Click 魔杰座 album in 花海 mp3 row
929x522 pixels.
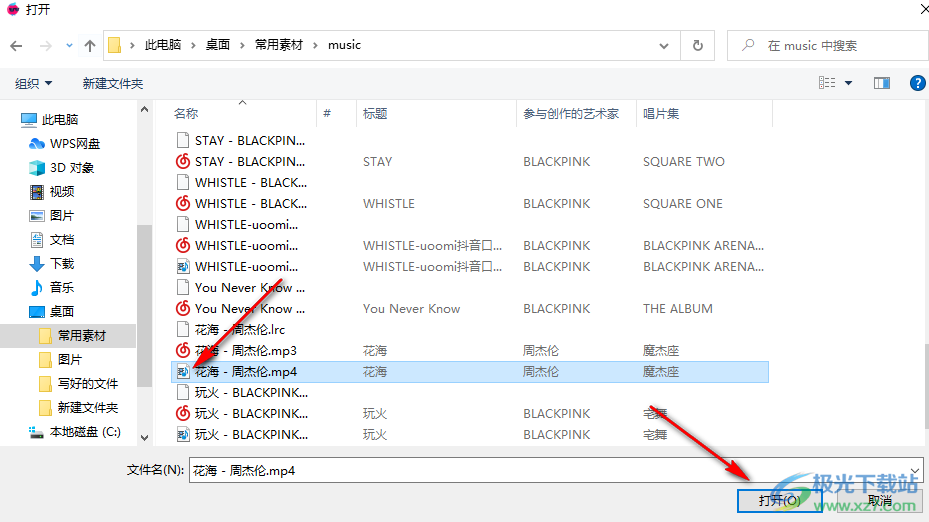coord(661,351)
